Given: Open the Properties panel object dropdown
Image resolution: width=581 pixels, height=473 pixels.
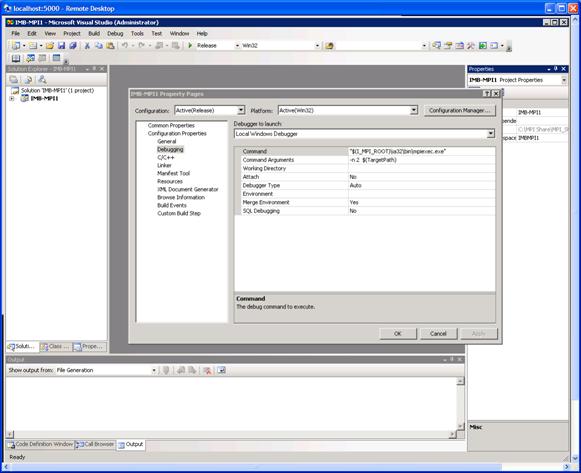Looking at the screenshot, I should [564, 80].
